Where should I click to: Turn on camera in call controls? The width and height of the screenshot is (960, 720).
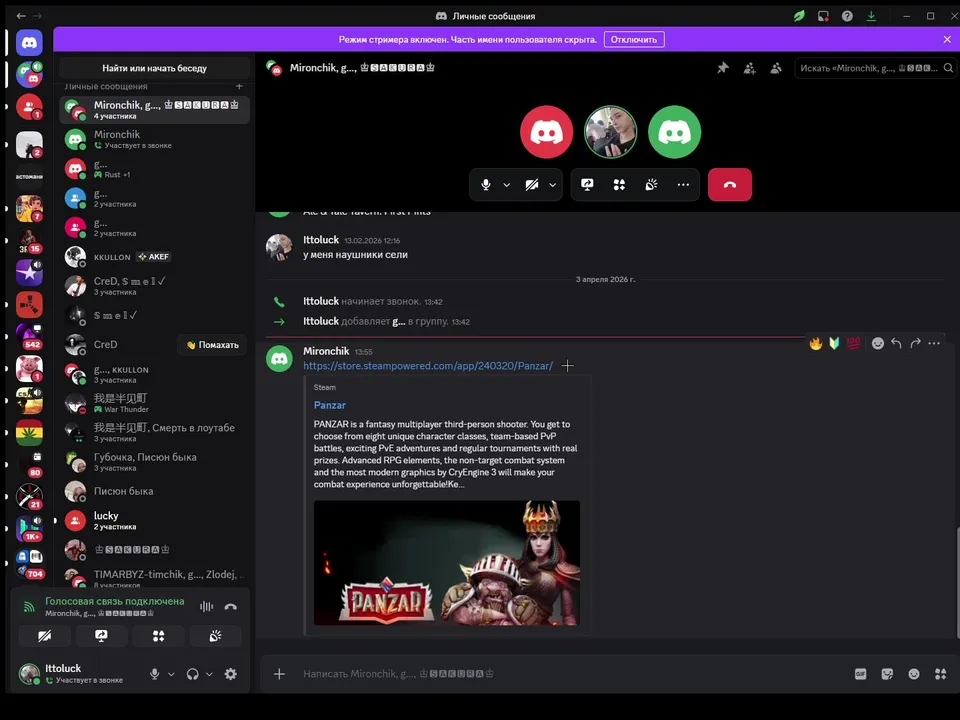[x=531, y=184]
